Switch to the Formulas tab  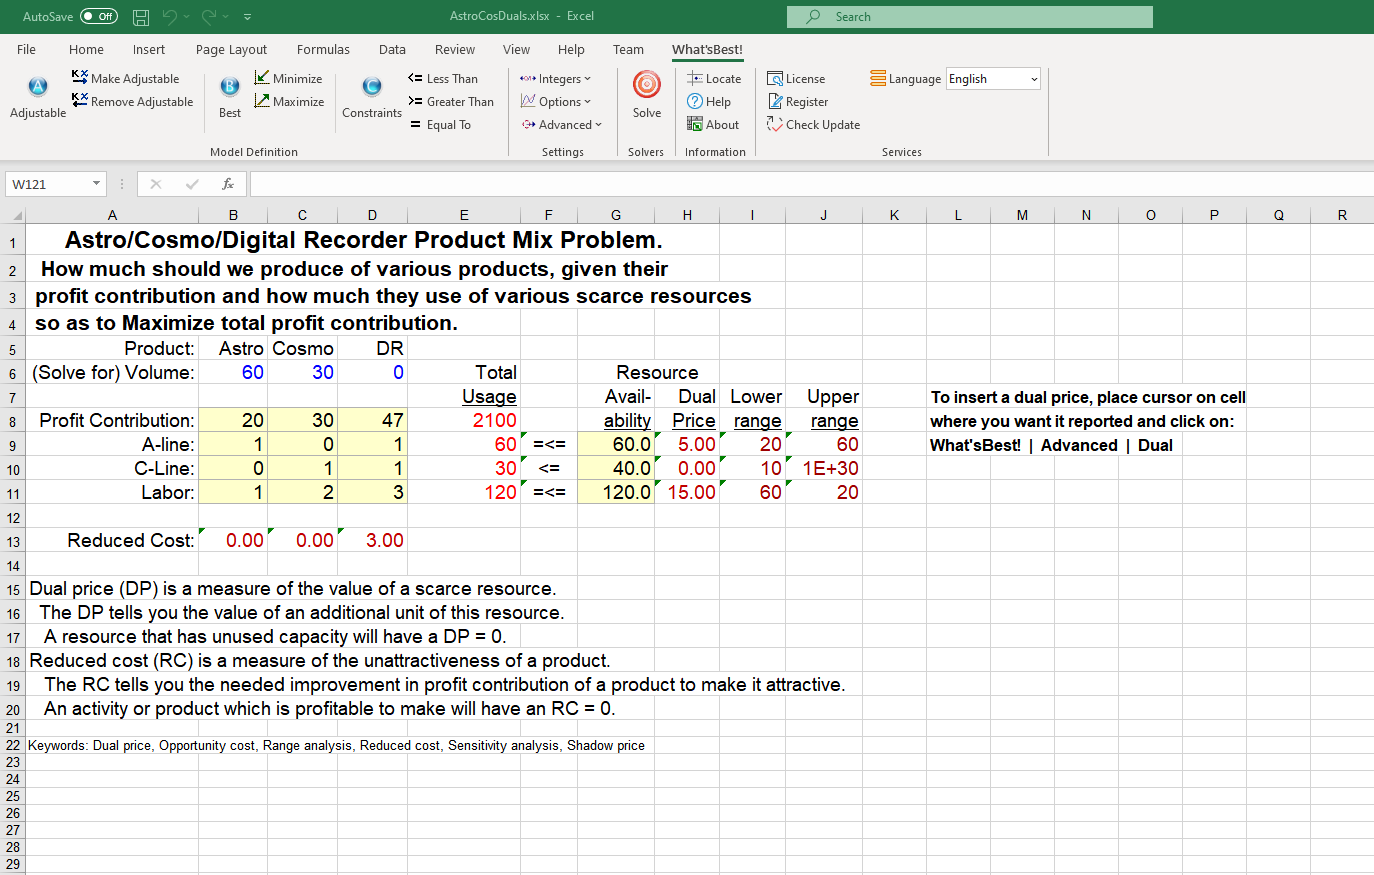coord(323,50)
